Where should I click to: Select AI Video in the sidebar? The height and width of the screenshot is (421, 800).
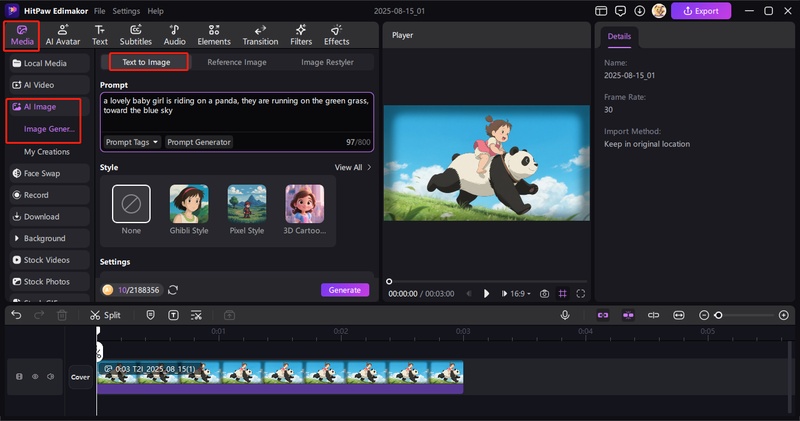coord(49,85)
